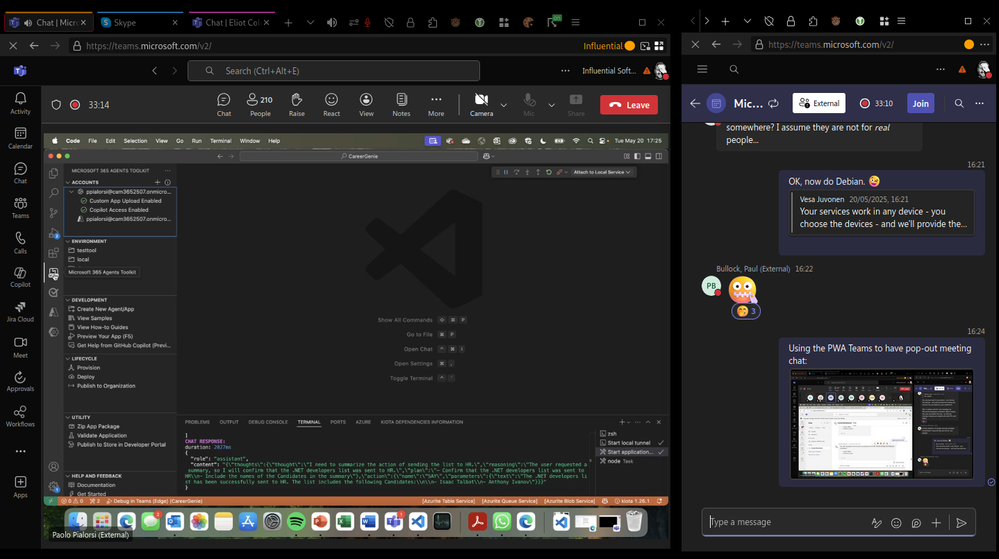Viewport: 999px width, 559px height.
Task: Click search icon in right Teams window
Action: 734,69
